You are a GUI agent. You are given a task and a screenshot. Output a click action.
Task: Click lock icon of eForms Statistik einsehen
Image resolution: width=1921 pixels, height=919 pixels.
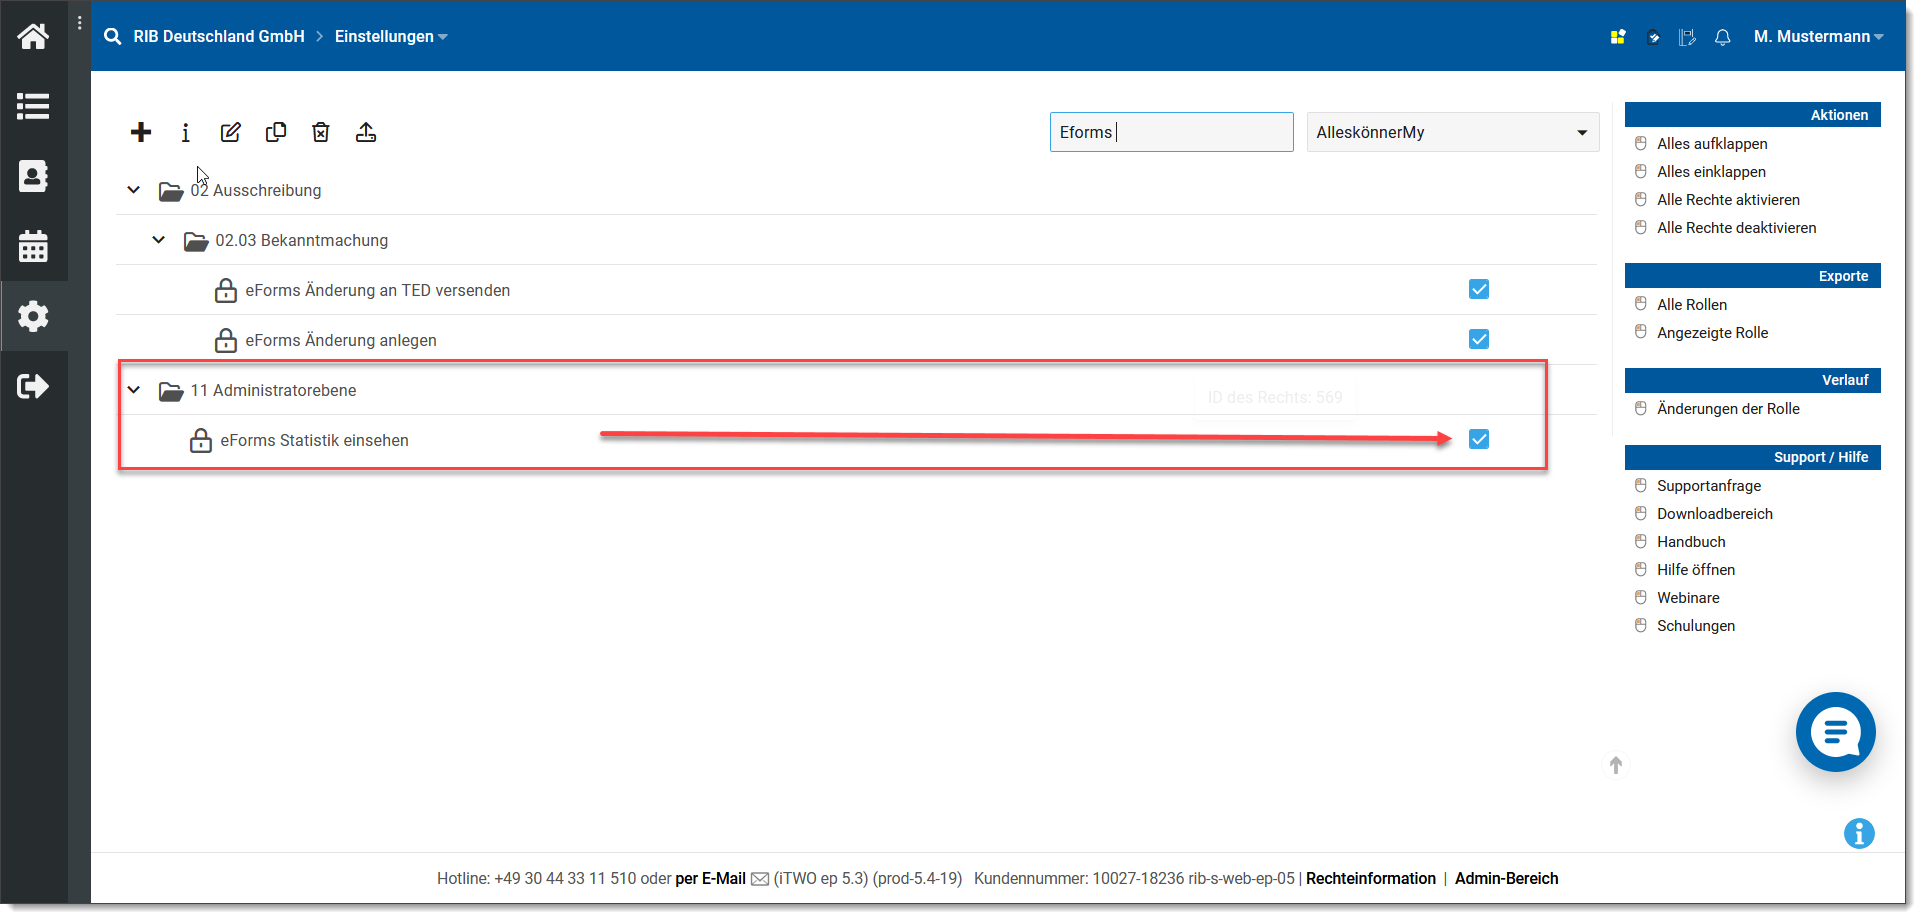click(x=201, y=440)
